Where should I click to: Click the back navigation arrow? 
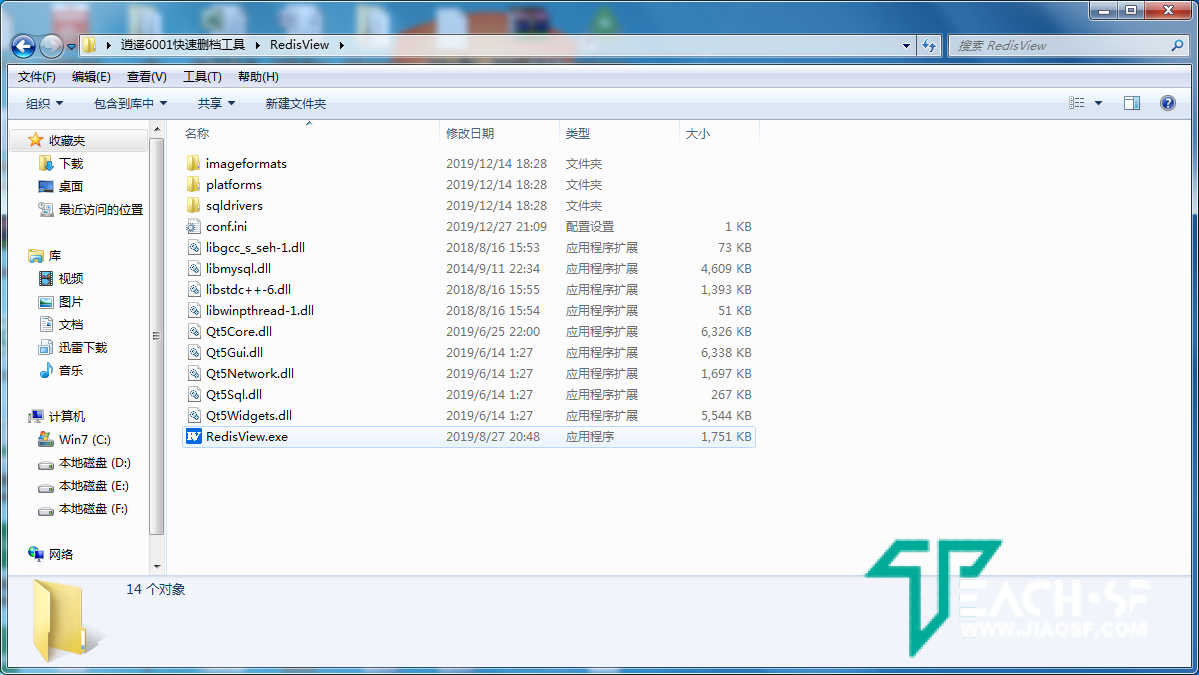tap(22, 45)
